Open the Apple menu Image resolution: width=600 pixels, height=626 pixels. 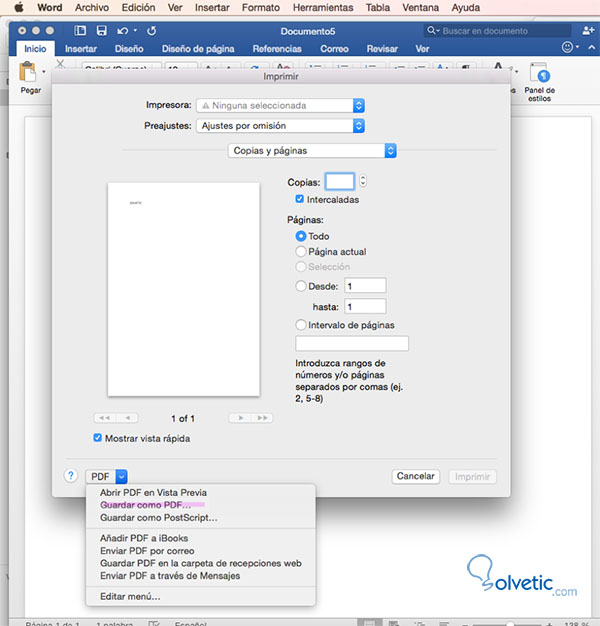point(18,8)
